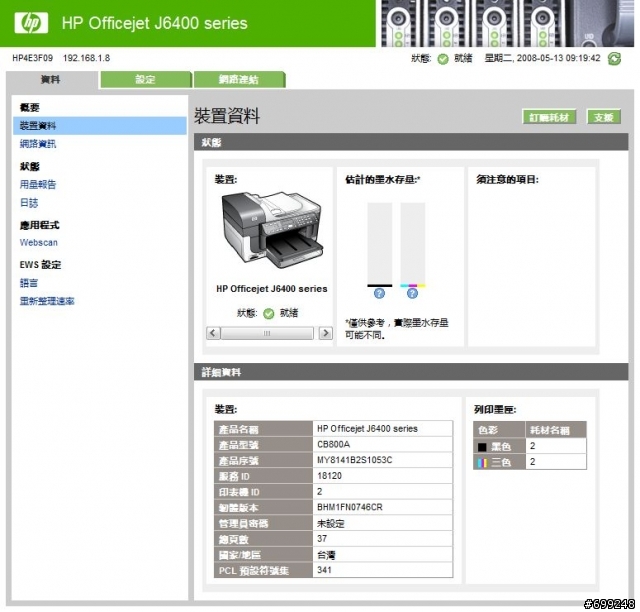The image size is (640, 612).
Task: Open 日誌 sidebar link
Action: 29,203
